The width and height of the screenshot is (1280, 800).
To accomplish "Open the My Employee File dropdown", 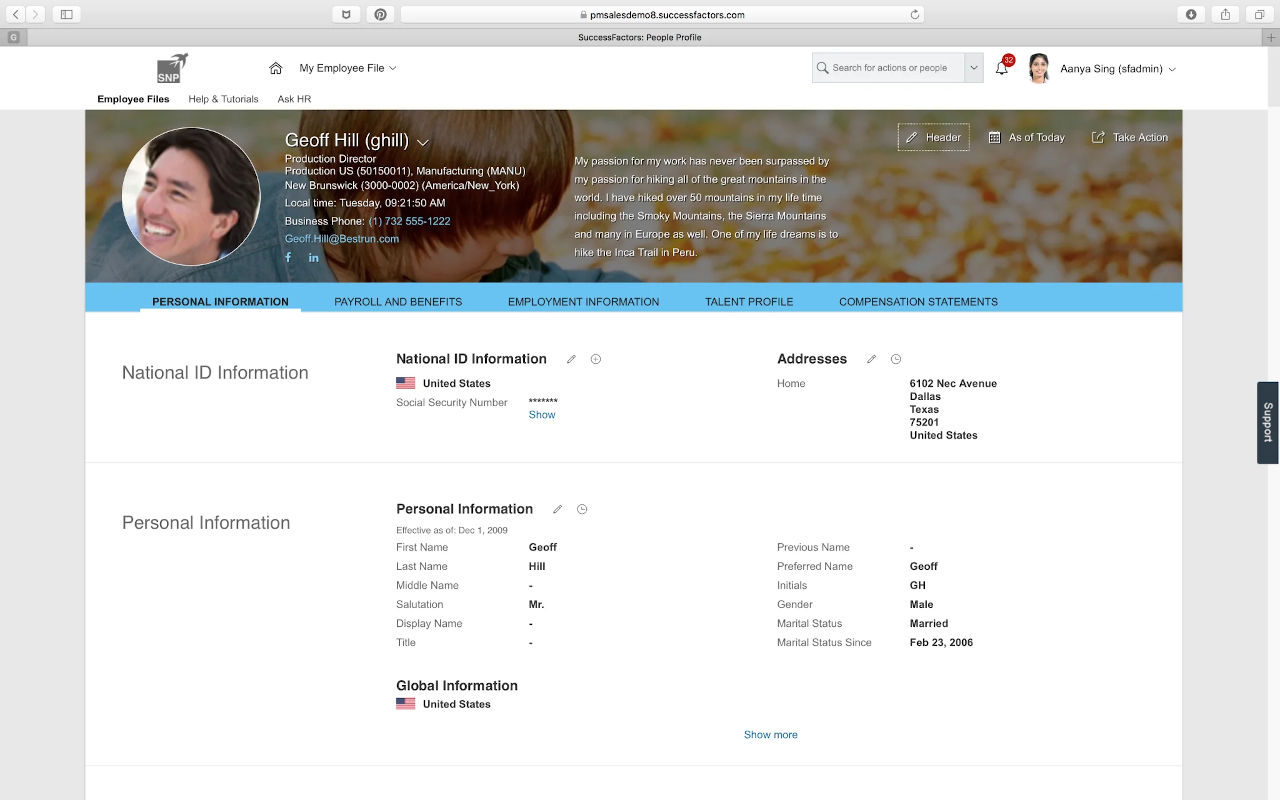I will tap(343, 68).
